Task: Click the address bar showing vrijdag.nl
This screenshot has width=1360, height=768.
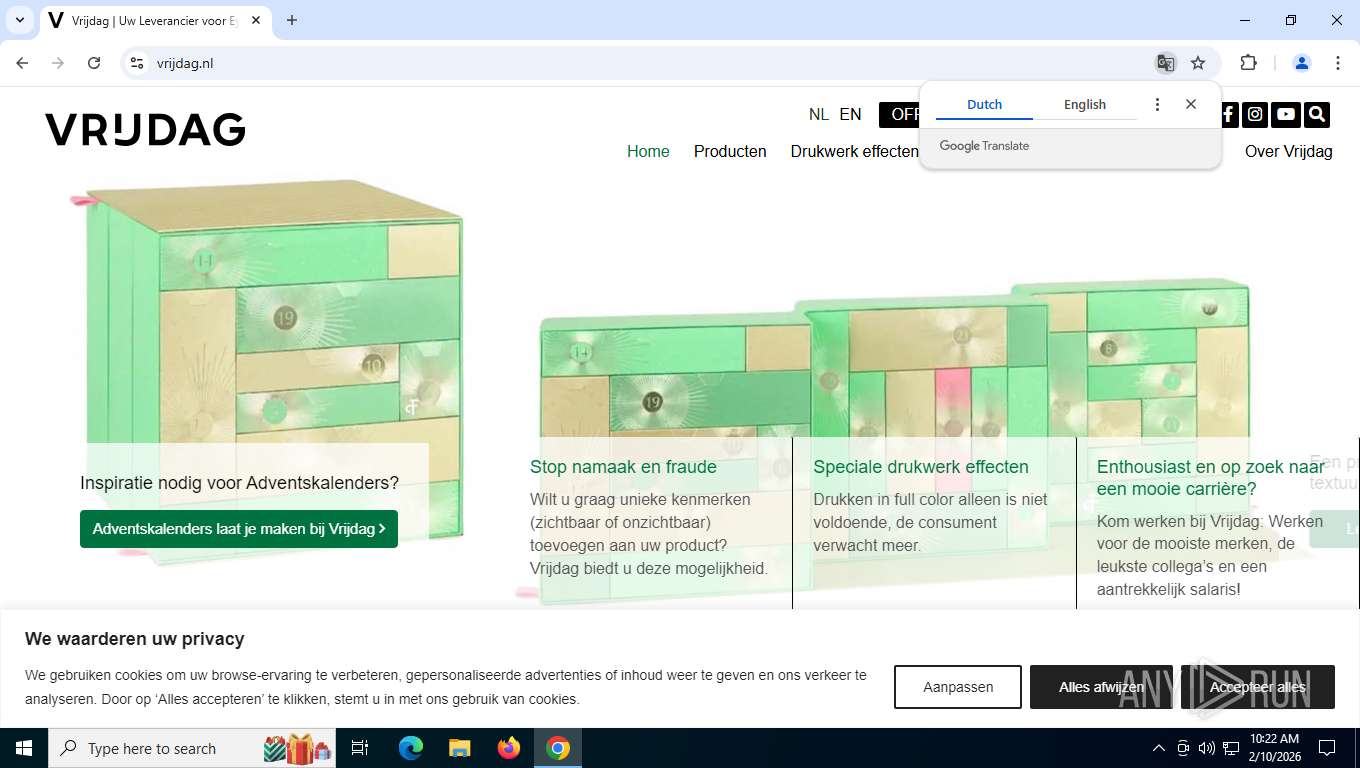Action: pos(640,63)
